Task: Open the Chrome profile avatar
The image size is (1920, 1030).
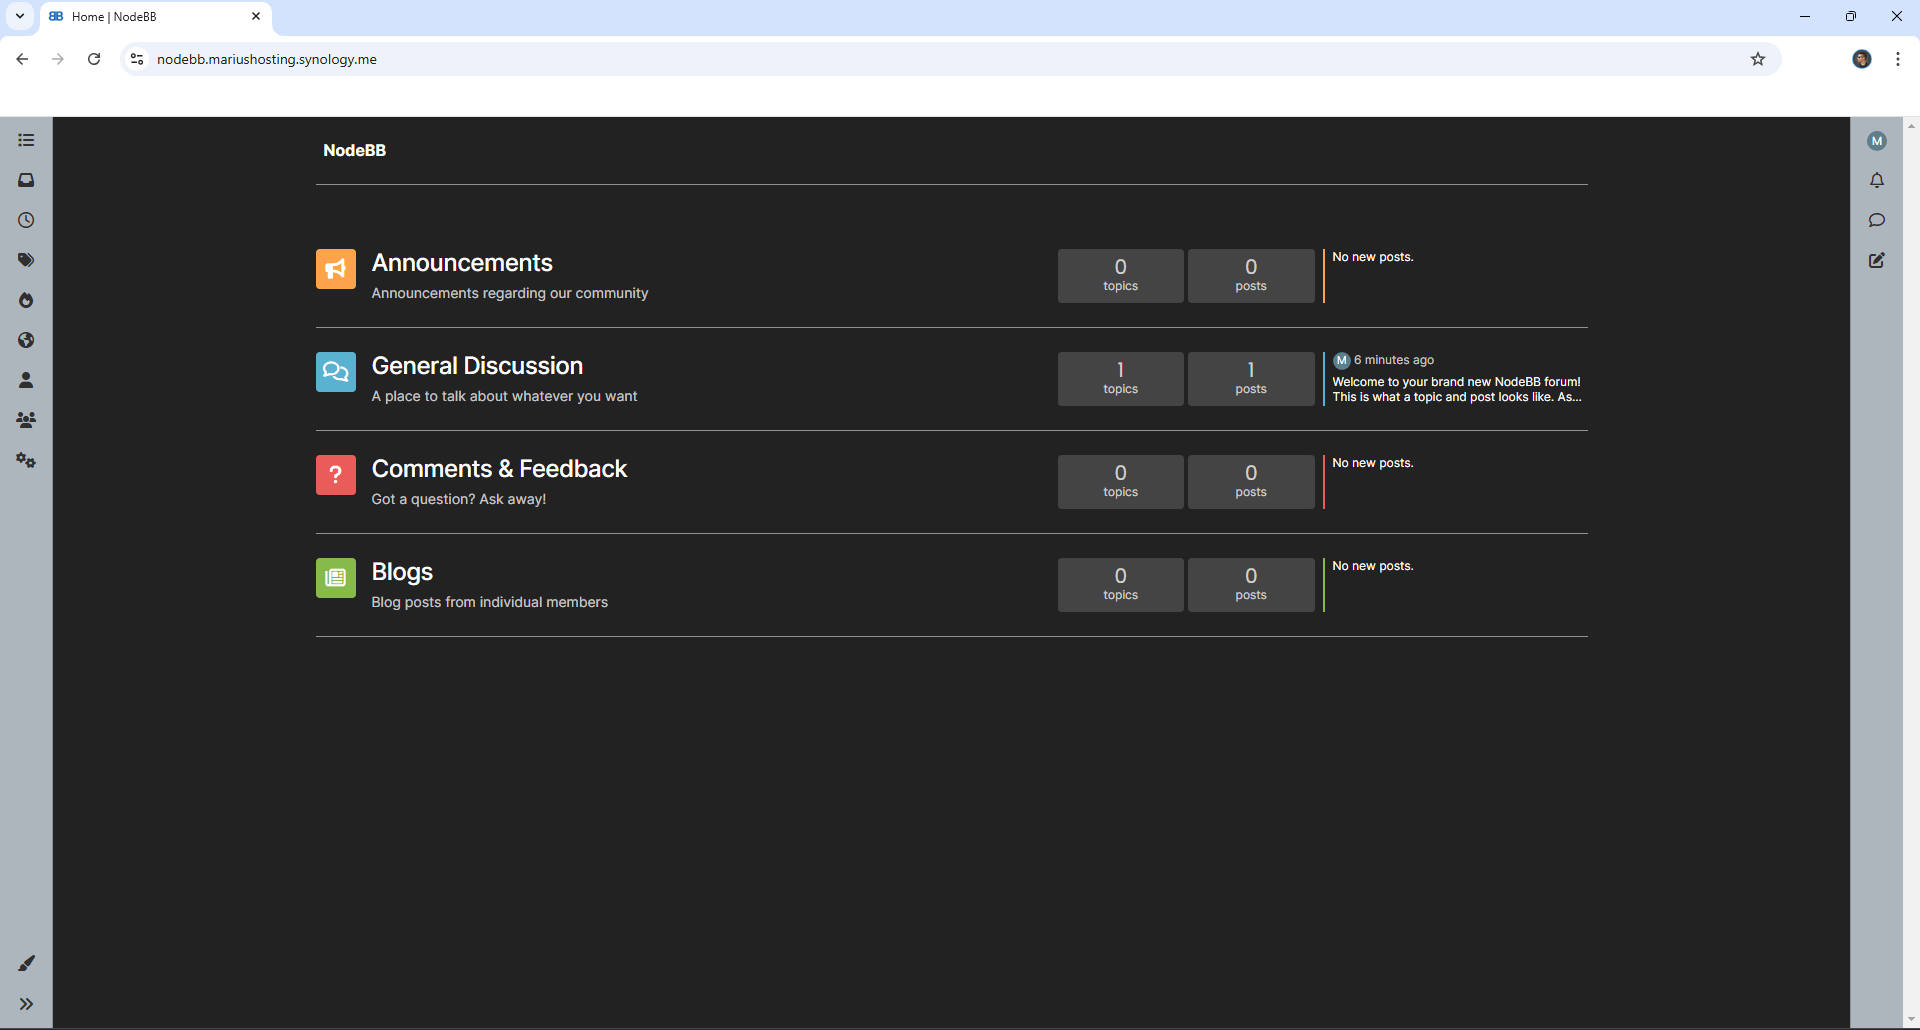Action: tap(1862, 59)
